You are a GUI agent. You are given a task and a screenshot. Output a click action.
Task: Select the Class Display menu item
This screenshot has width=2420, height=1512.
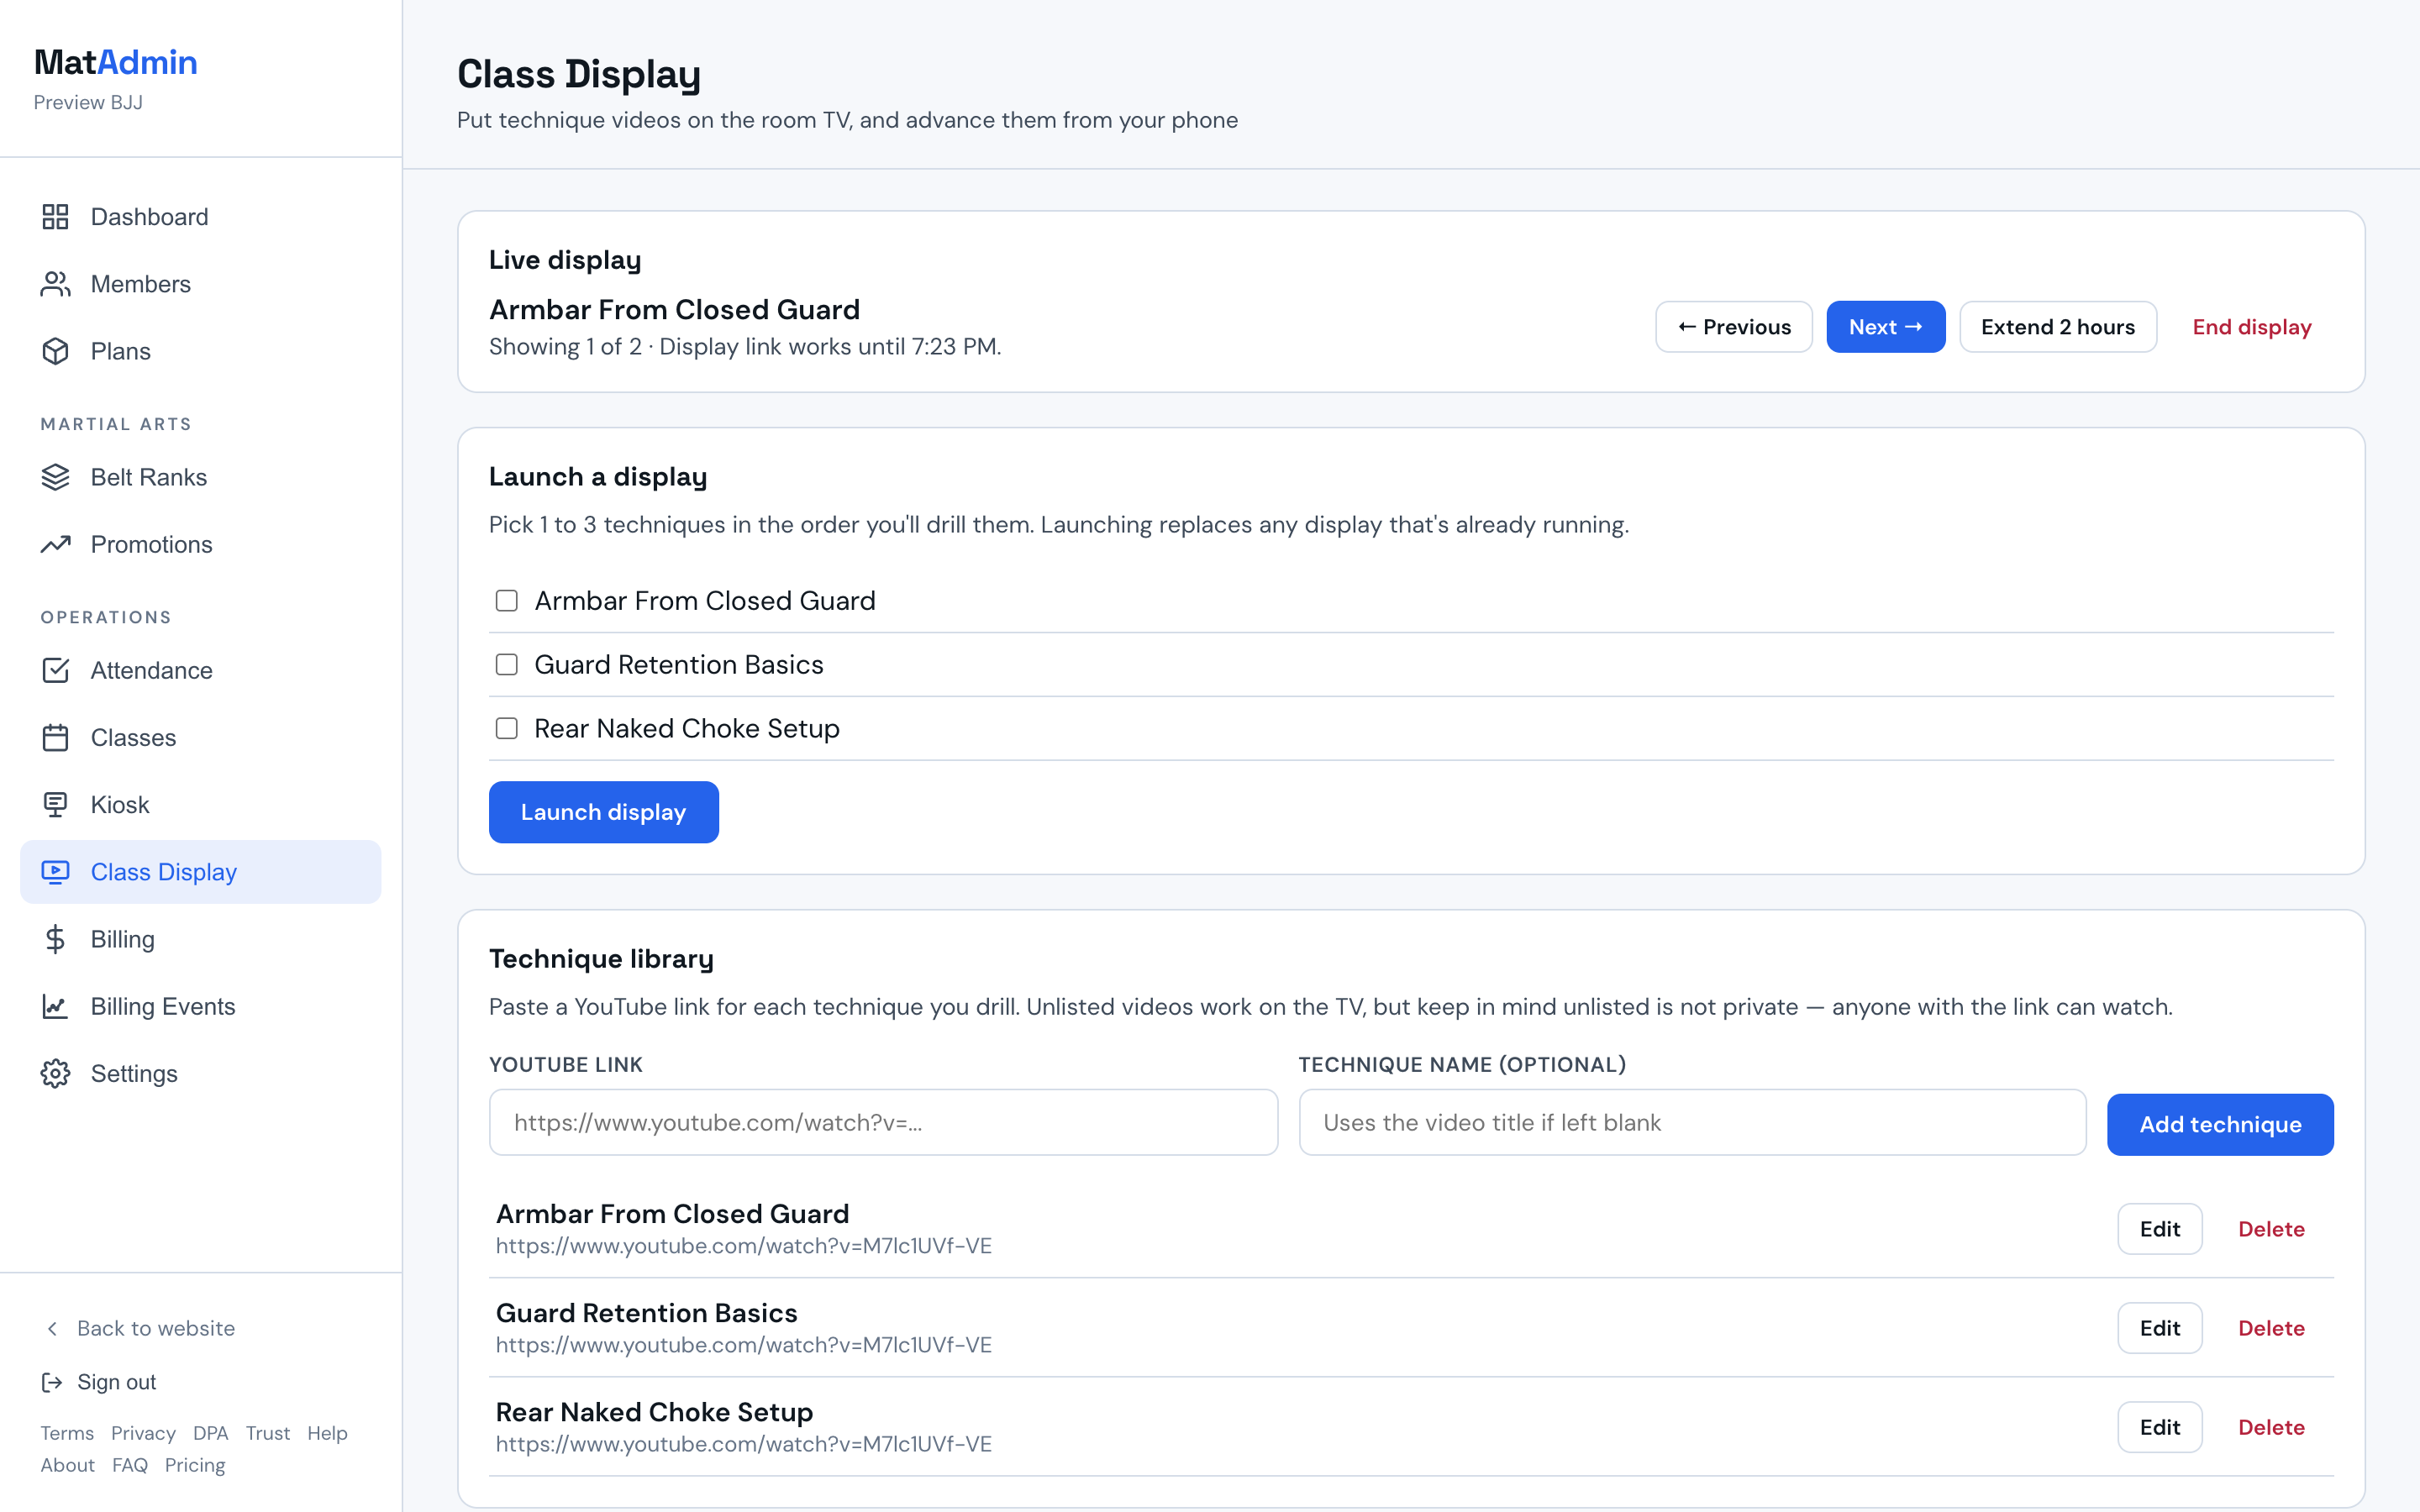coord(200,872)
